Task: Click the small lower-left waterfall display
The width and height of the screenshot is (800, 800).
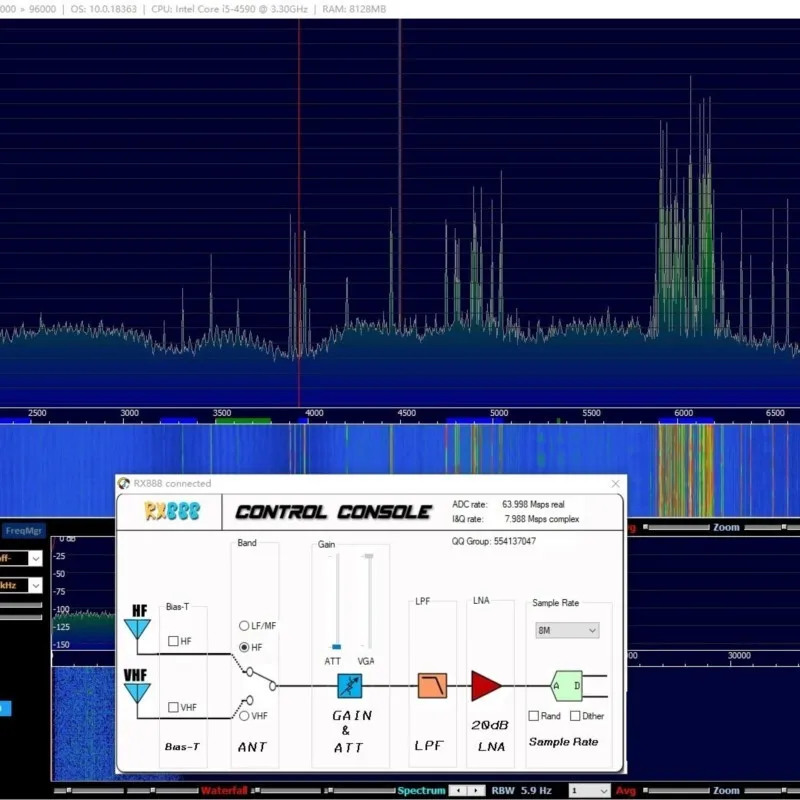Action: coord(84,722)
